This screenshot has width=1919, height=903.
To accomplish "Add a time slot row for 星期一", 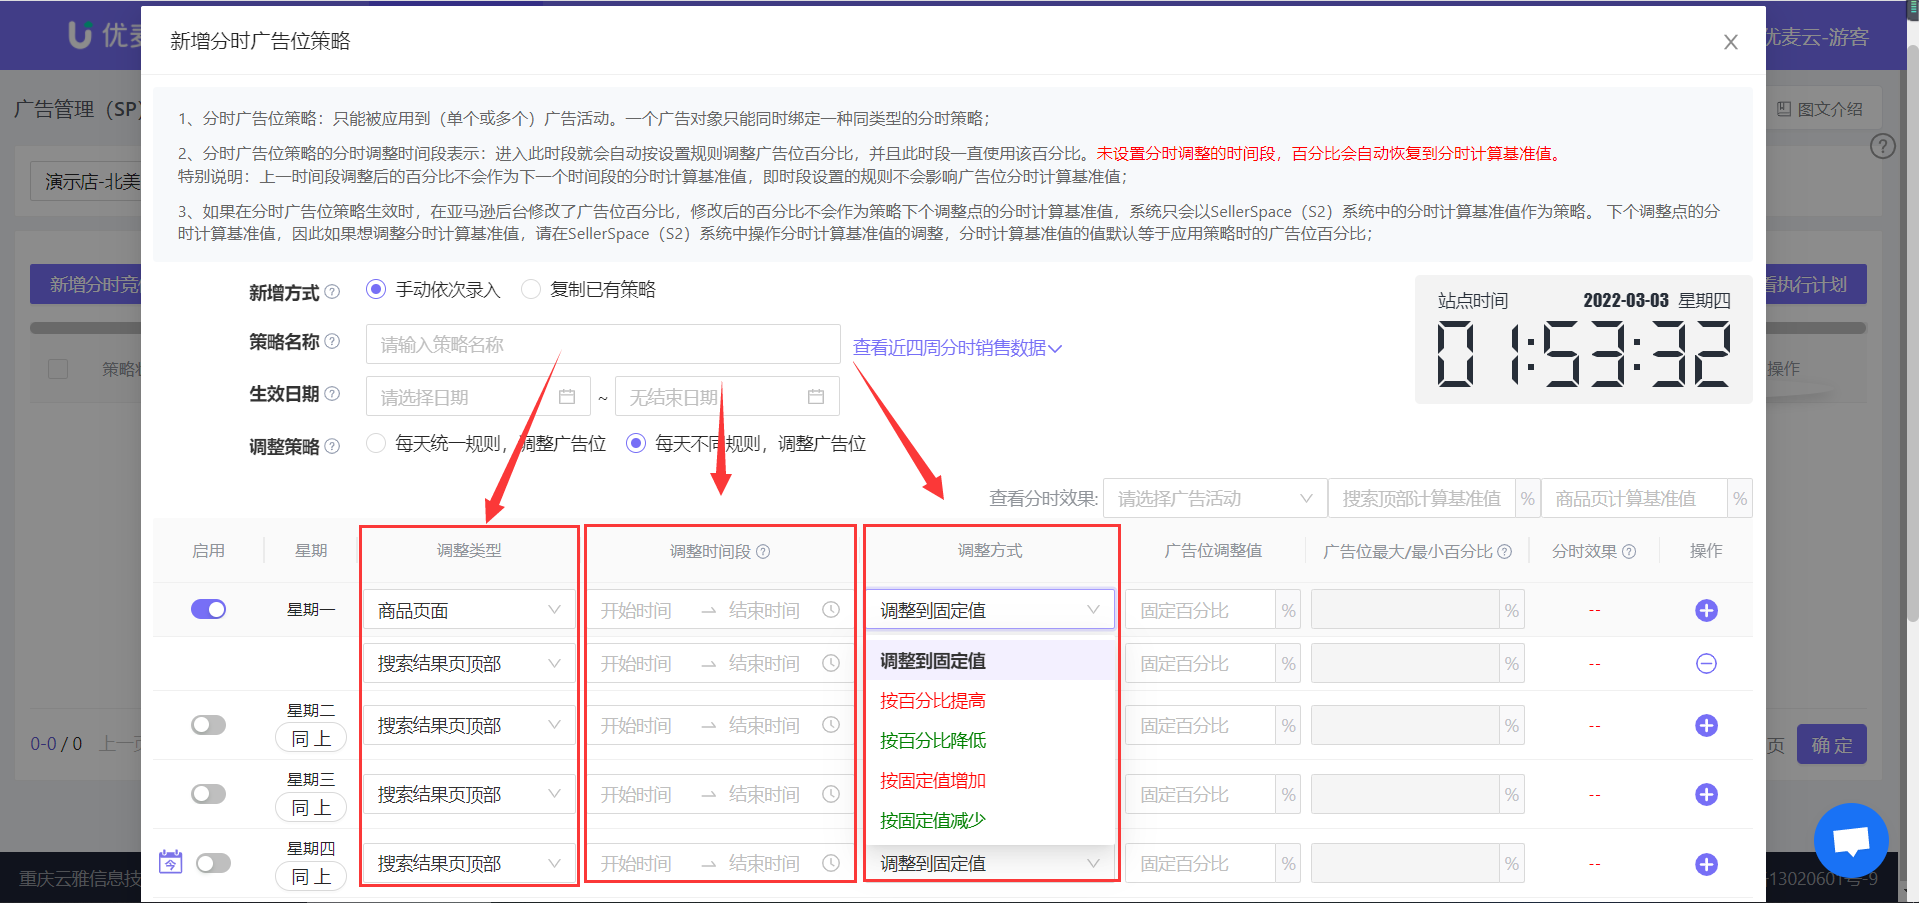I will 1706,610.
